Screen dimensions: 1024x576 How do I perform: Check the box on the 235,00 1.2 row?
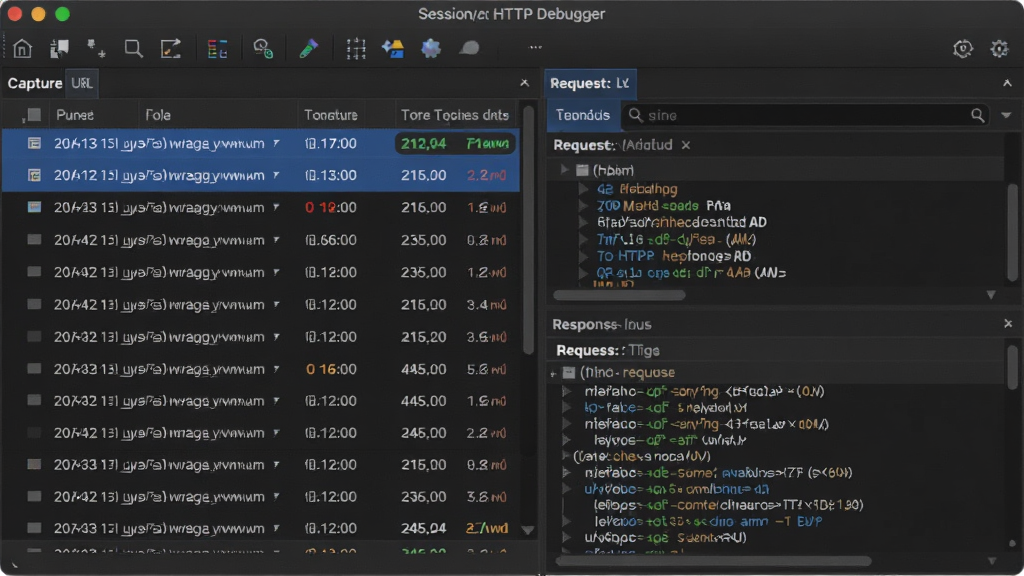tap(34, 272)
